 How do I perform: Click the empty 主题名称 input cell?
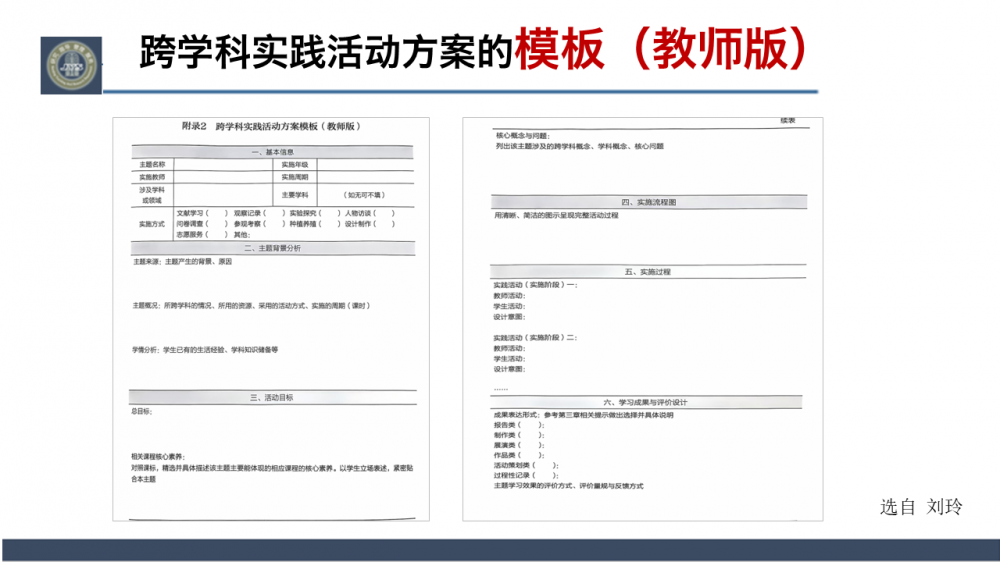click(225, 164)
